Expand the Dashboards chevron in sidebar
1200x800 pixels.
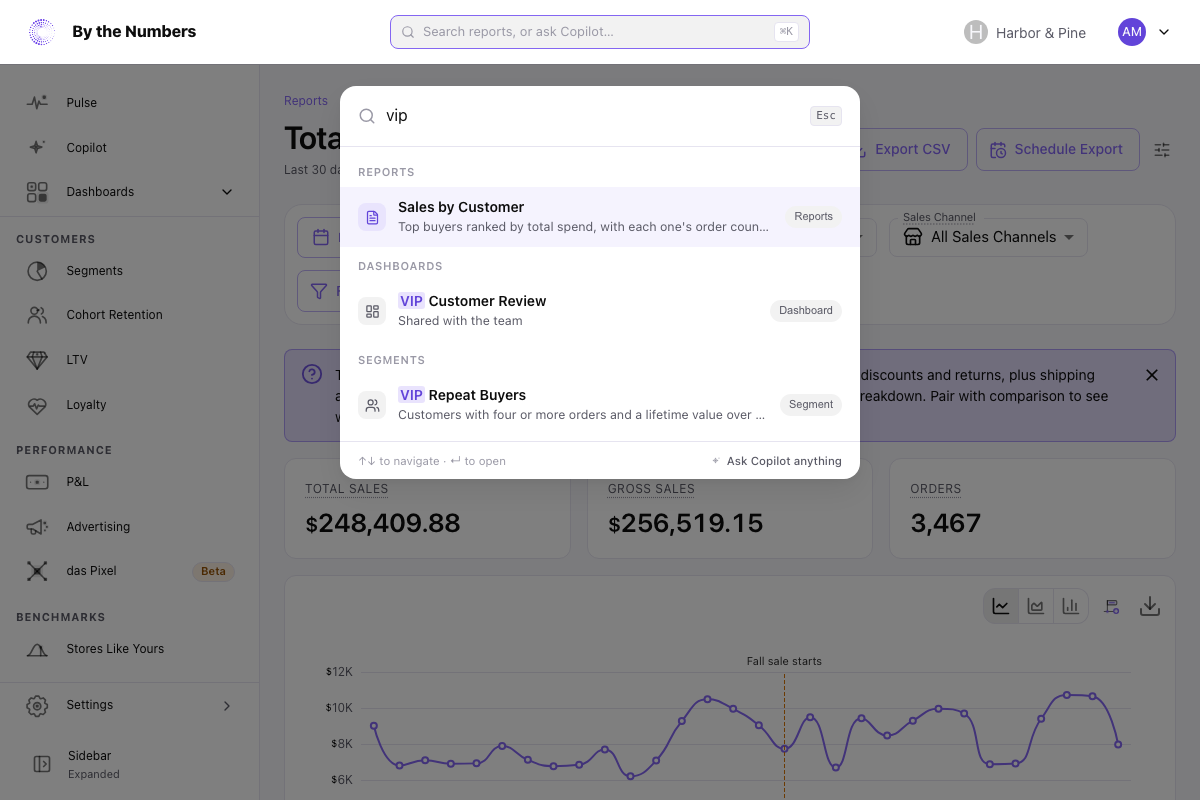pyautogui.click(x=227, y=192)
